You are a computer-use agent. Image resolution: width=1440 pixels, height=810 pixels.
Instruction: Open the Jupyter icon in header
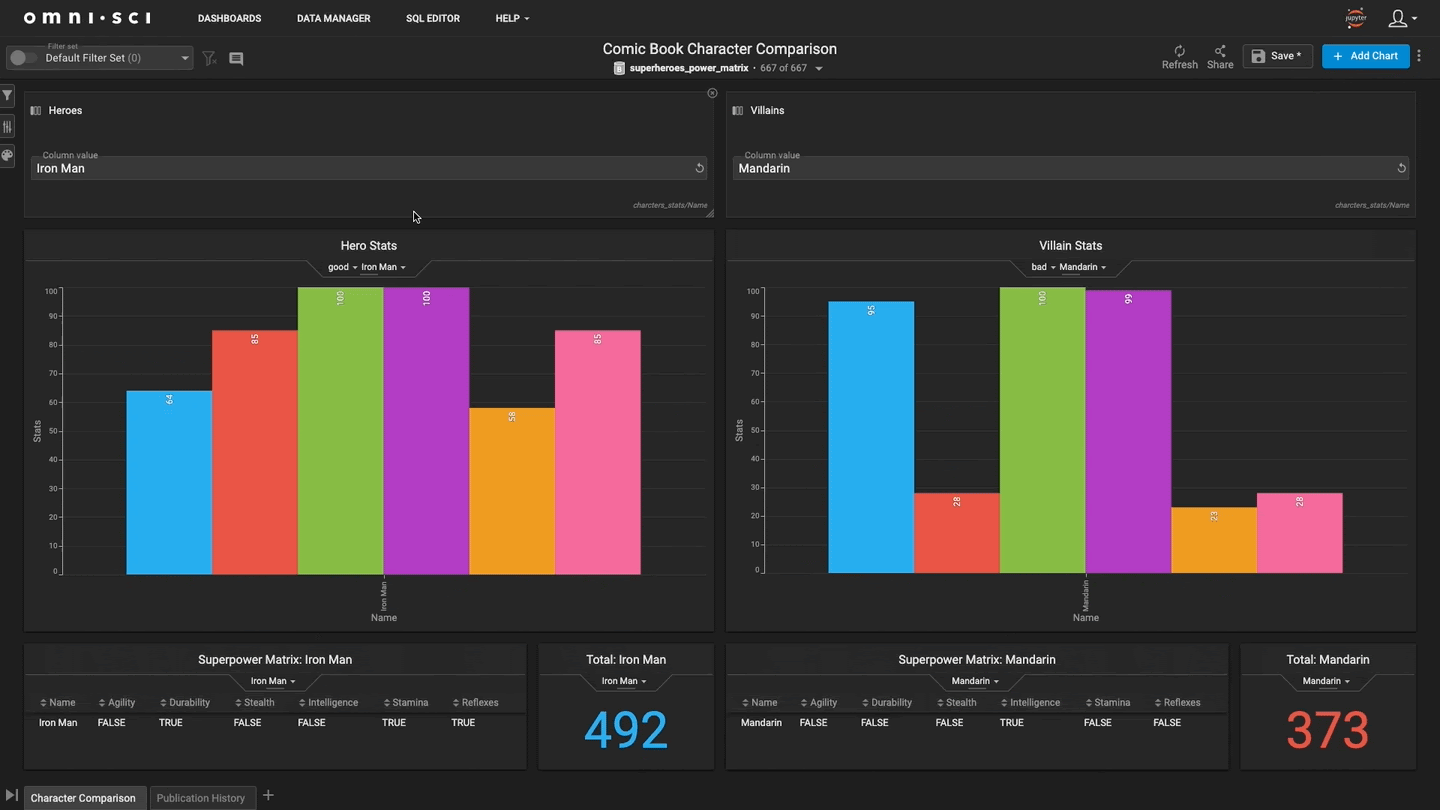point(1355,17)
